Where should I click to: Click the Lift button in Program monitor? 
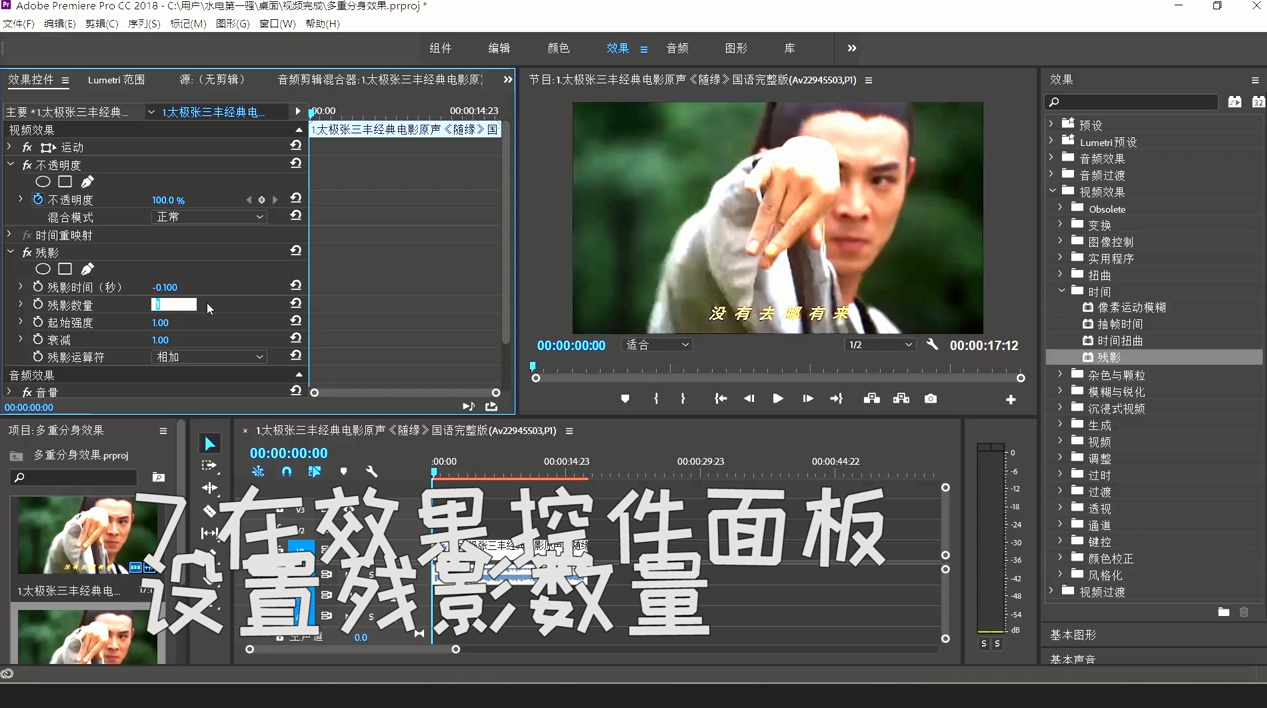tap(872, 398)
